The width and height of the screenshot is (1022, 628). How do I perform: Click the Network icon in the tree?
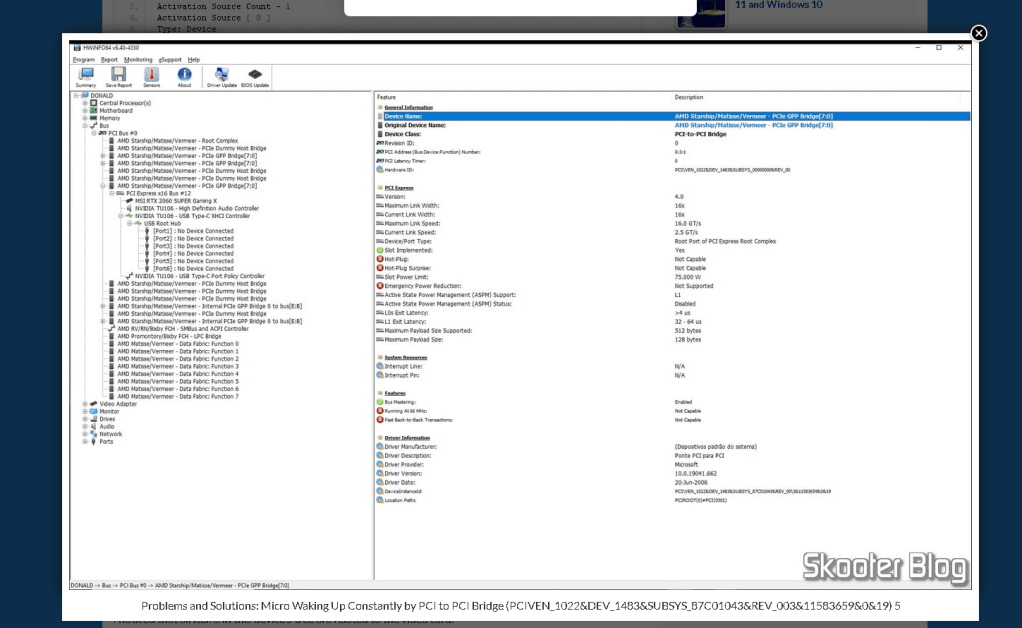pyautogui.click(x=94, y=434)
